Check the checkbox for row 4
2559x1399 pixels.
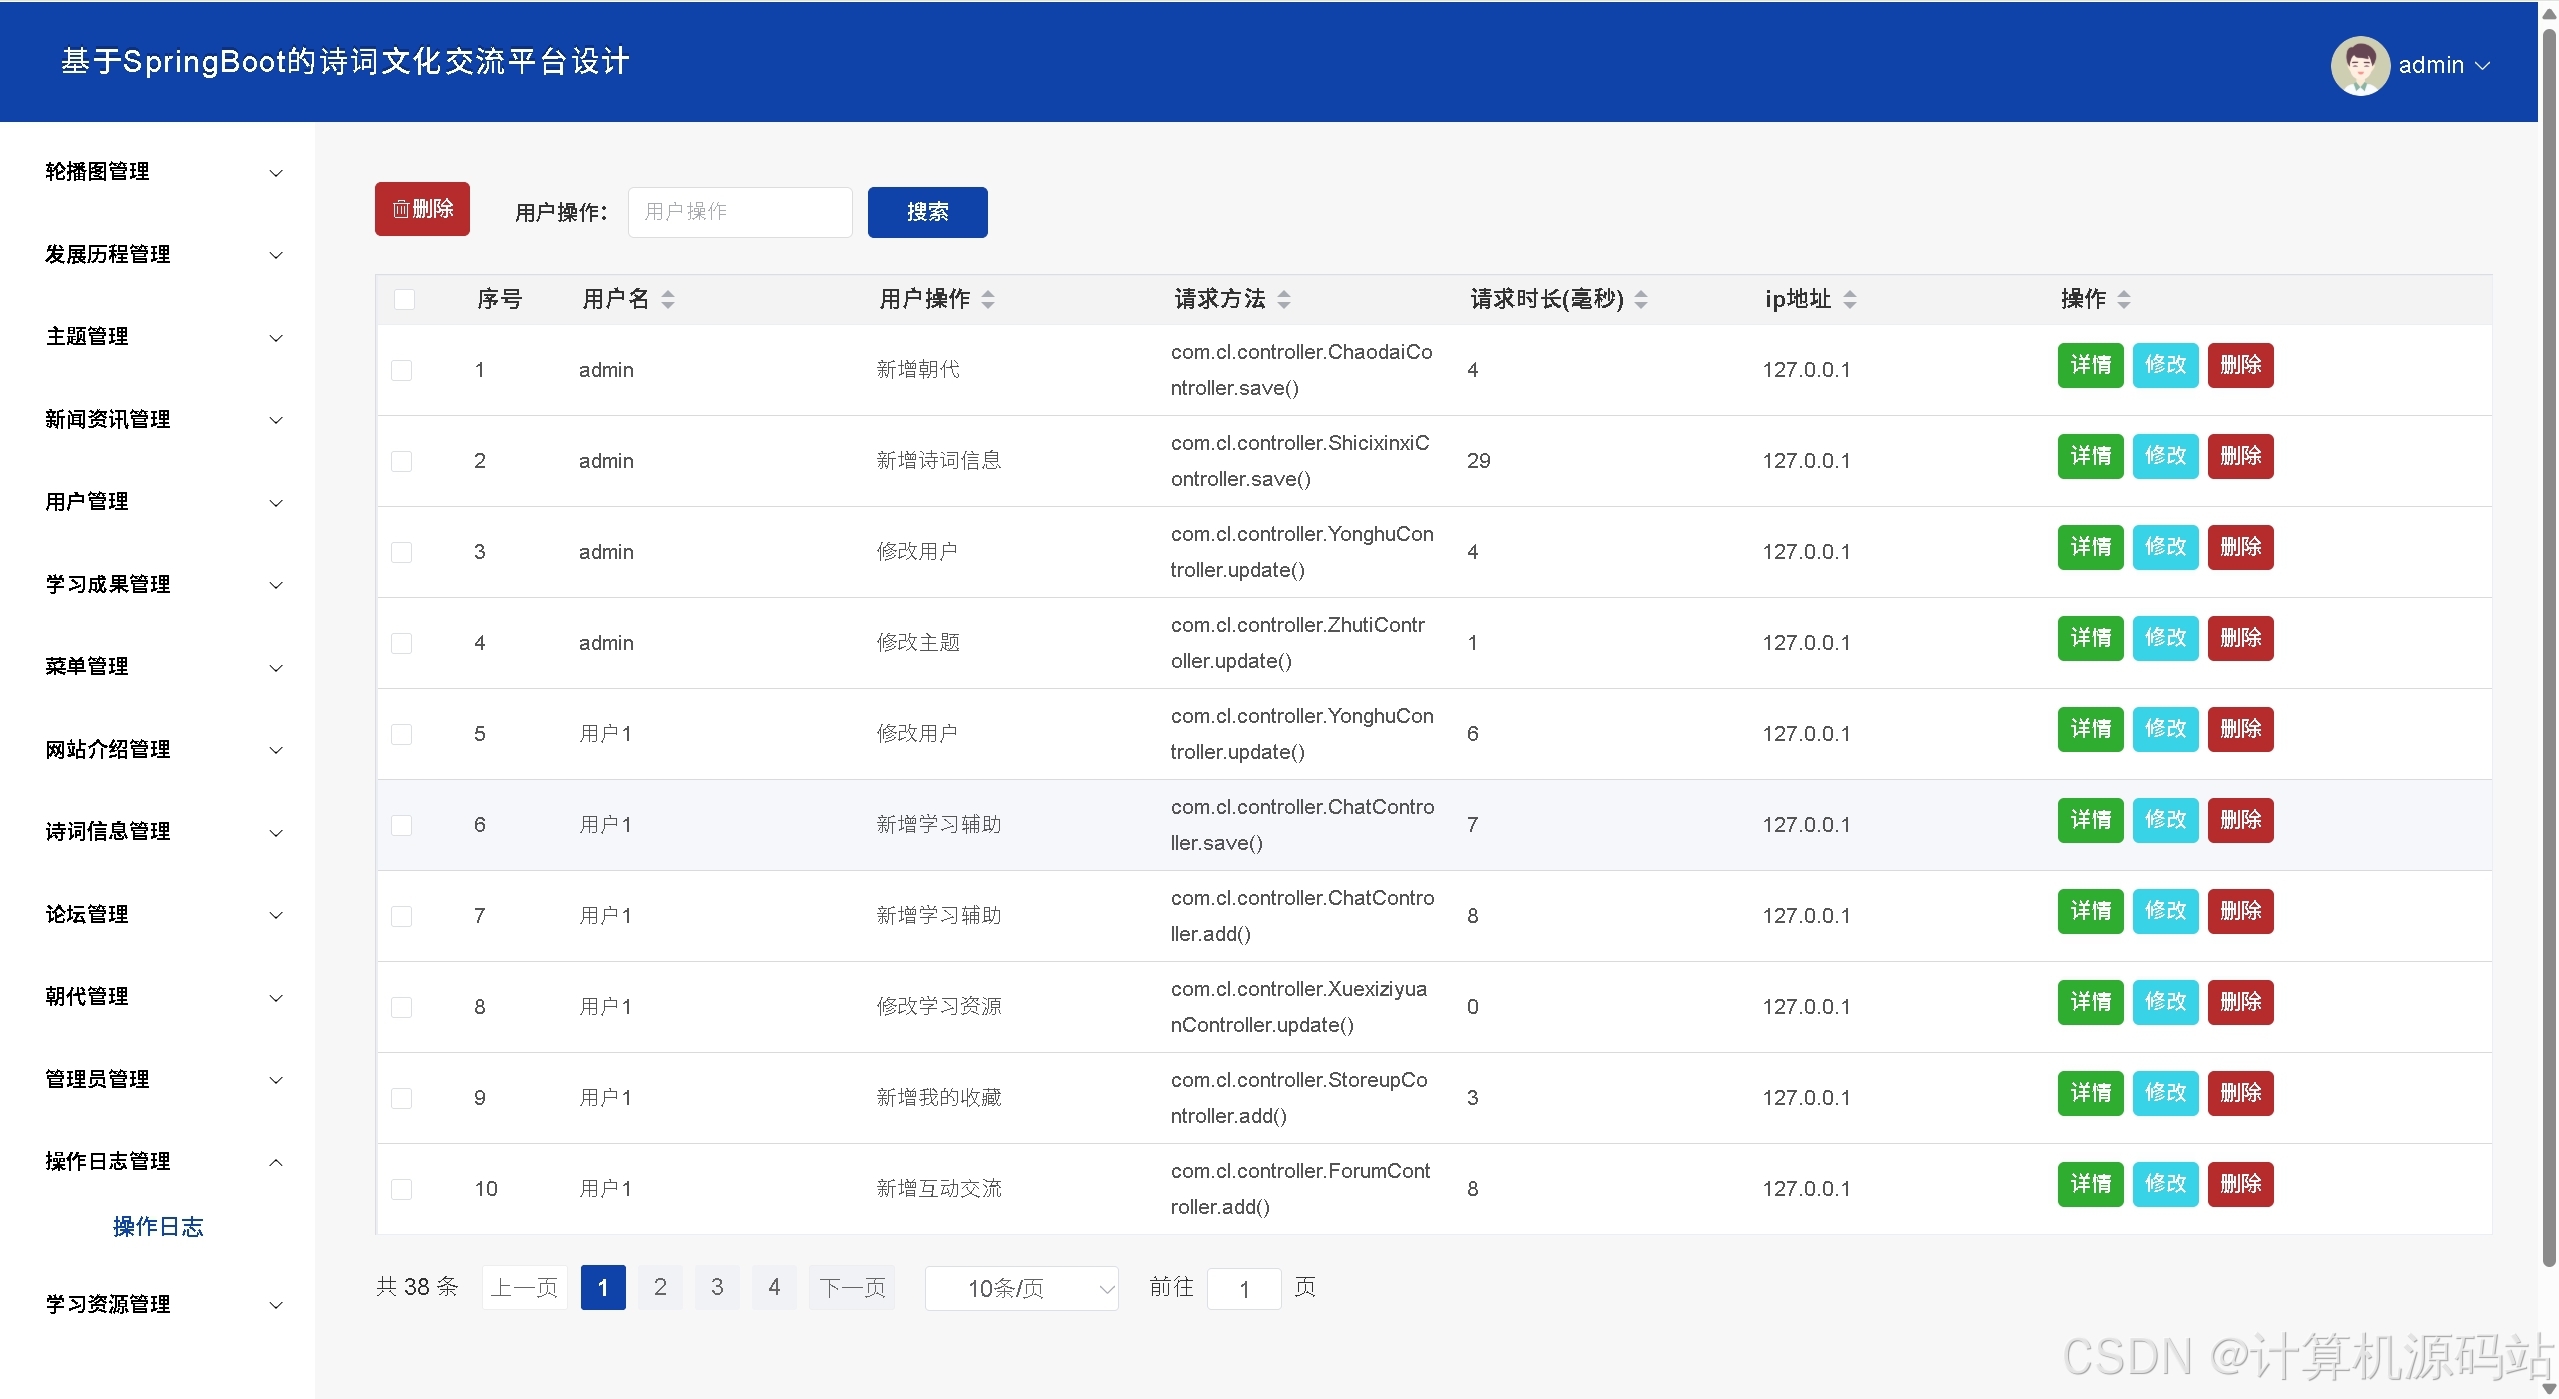coord(402,643)
